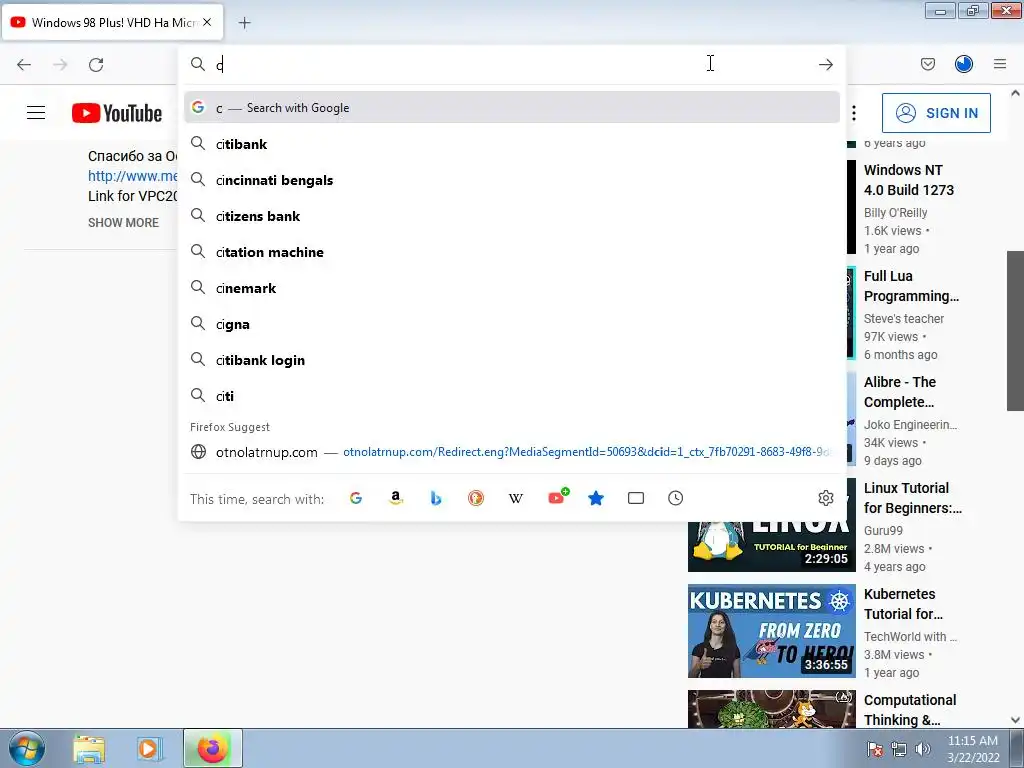Expand description with SHOW MORE
The width and height of the screenshot is (1024, 768).
pyautogui.click(x=123, y=223)
